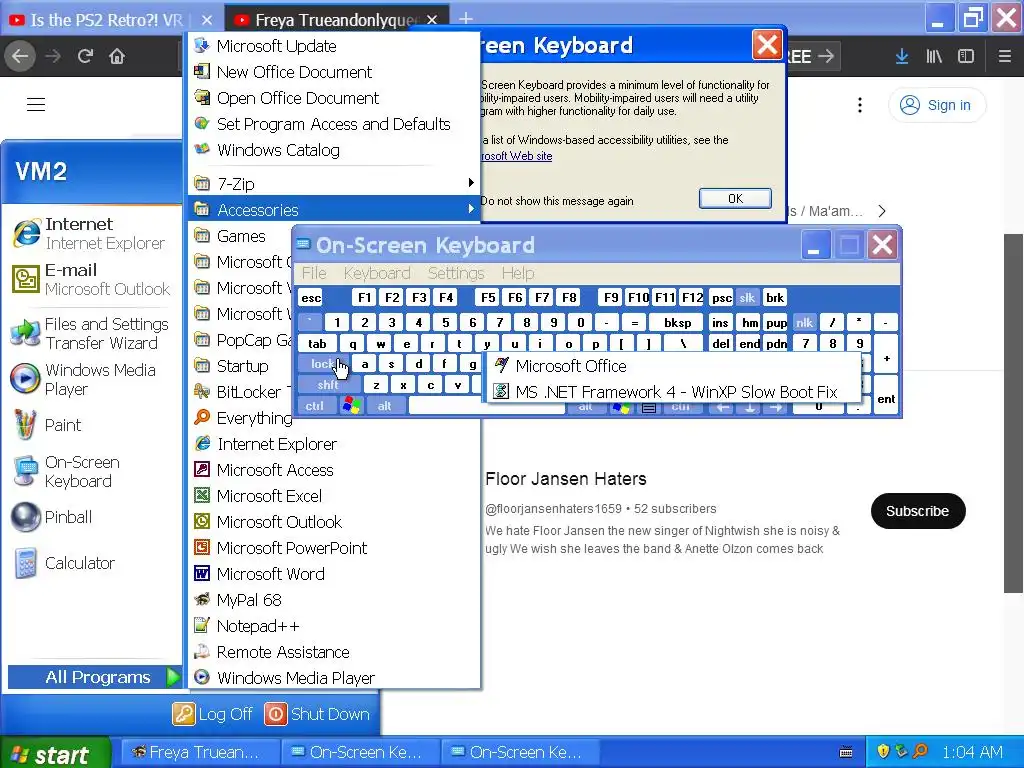This screenshot has height=768, width=1024.
Task: Toggle the left ctrl key
Action: pos(315,406)
